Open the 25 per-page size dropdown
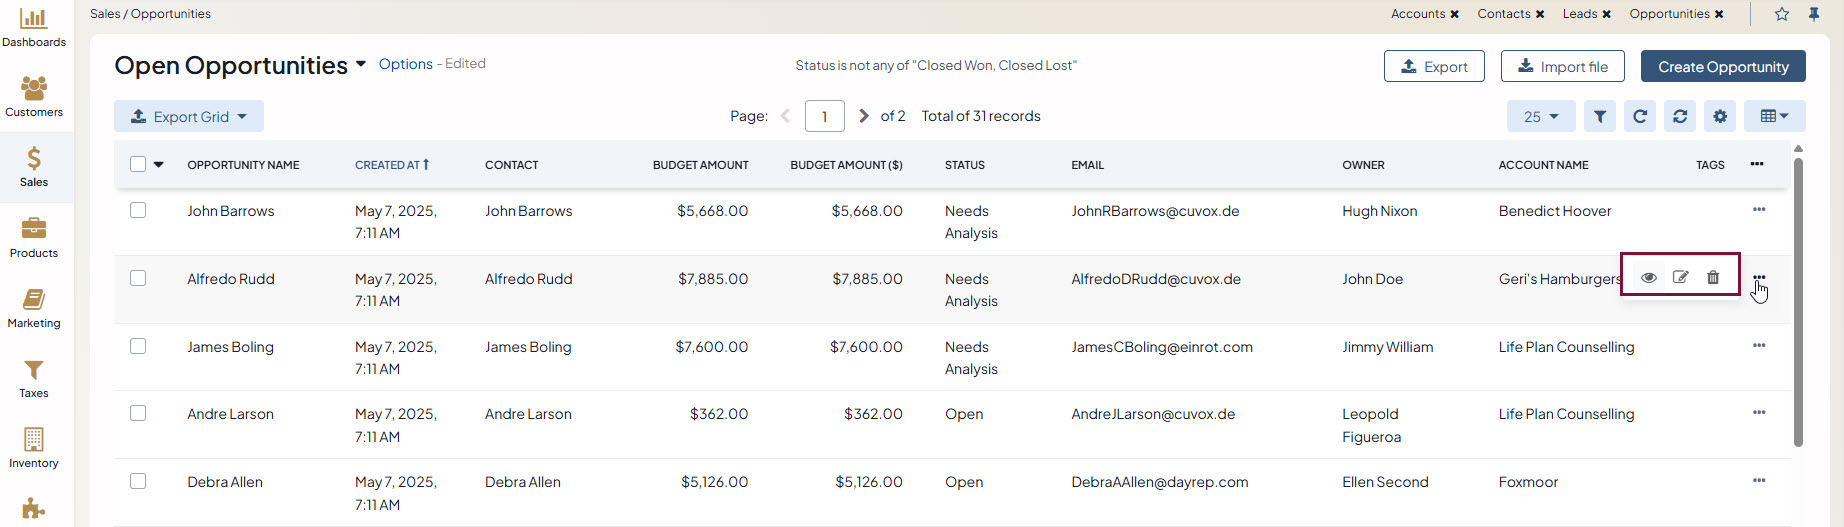 [1540, 117]
